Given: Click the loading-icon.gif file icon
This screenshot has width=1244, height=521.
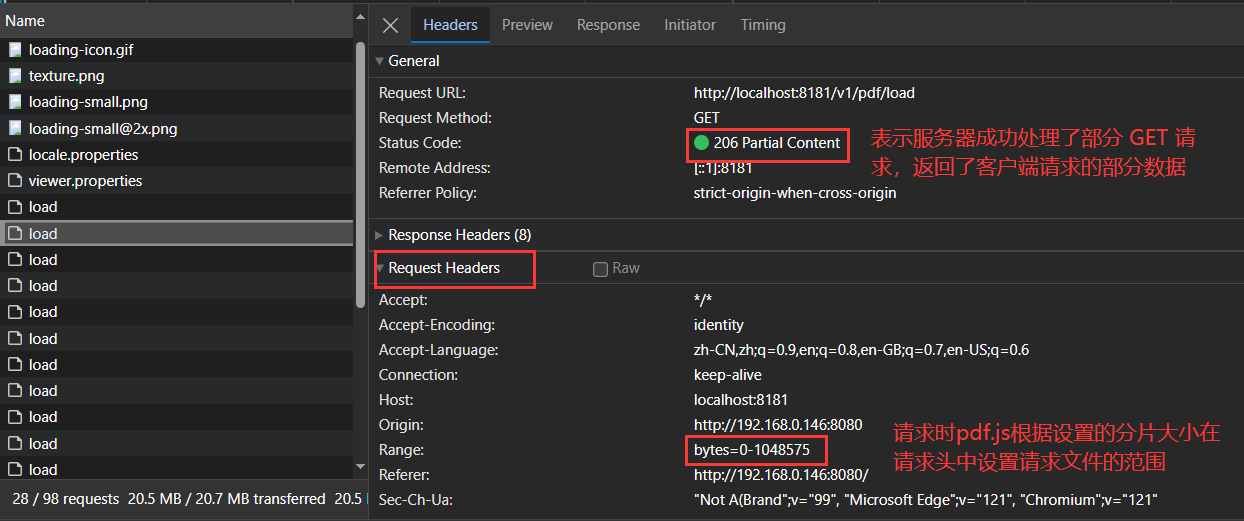Looking at the screenshot, I should pos(15,49).
